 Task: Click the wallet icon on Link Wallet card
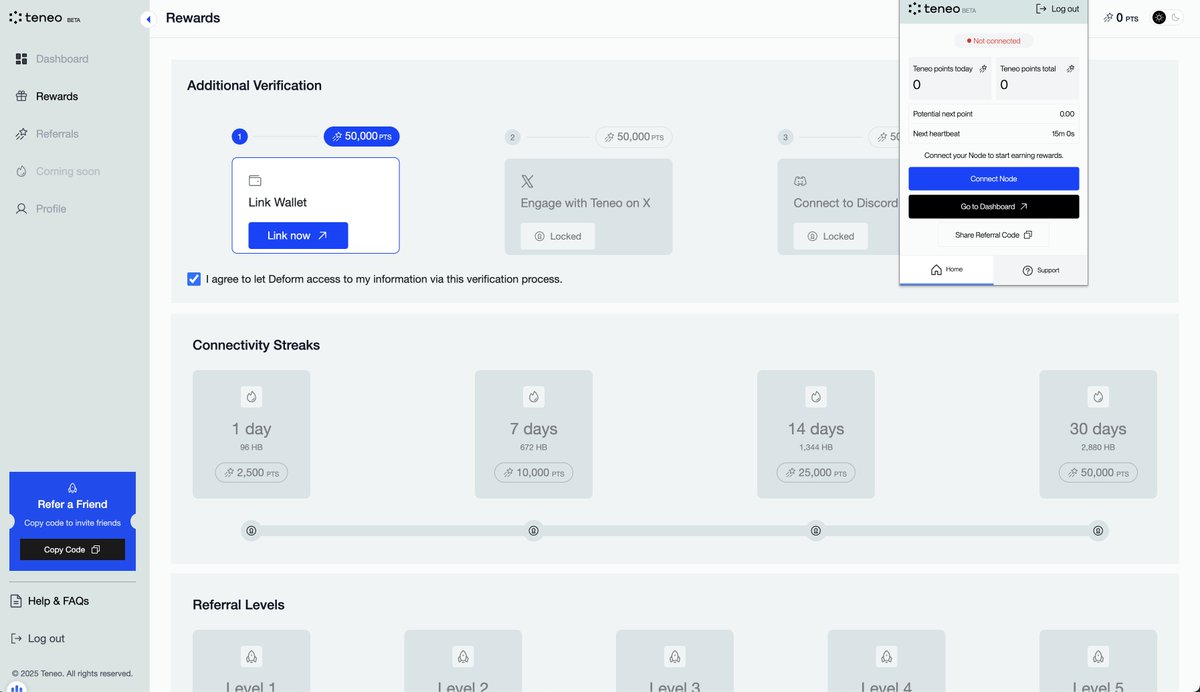(x=255, y=181)
